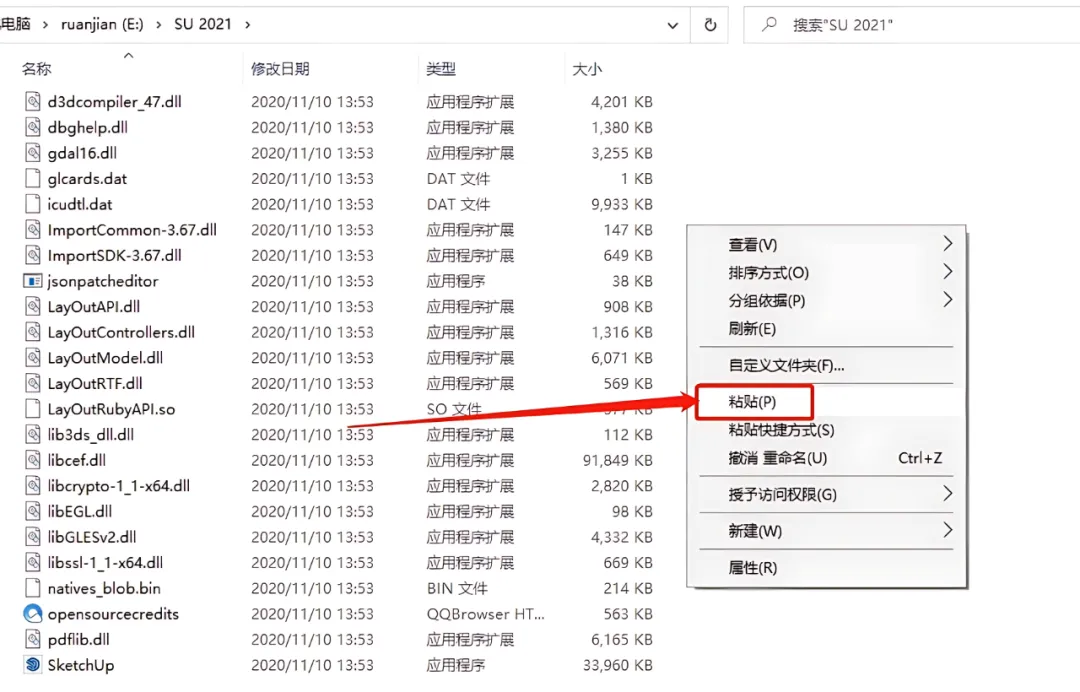
Task: Select the file name natives_blob.bin
Action: 104,588
